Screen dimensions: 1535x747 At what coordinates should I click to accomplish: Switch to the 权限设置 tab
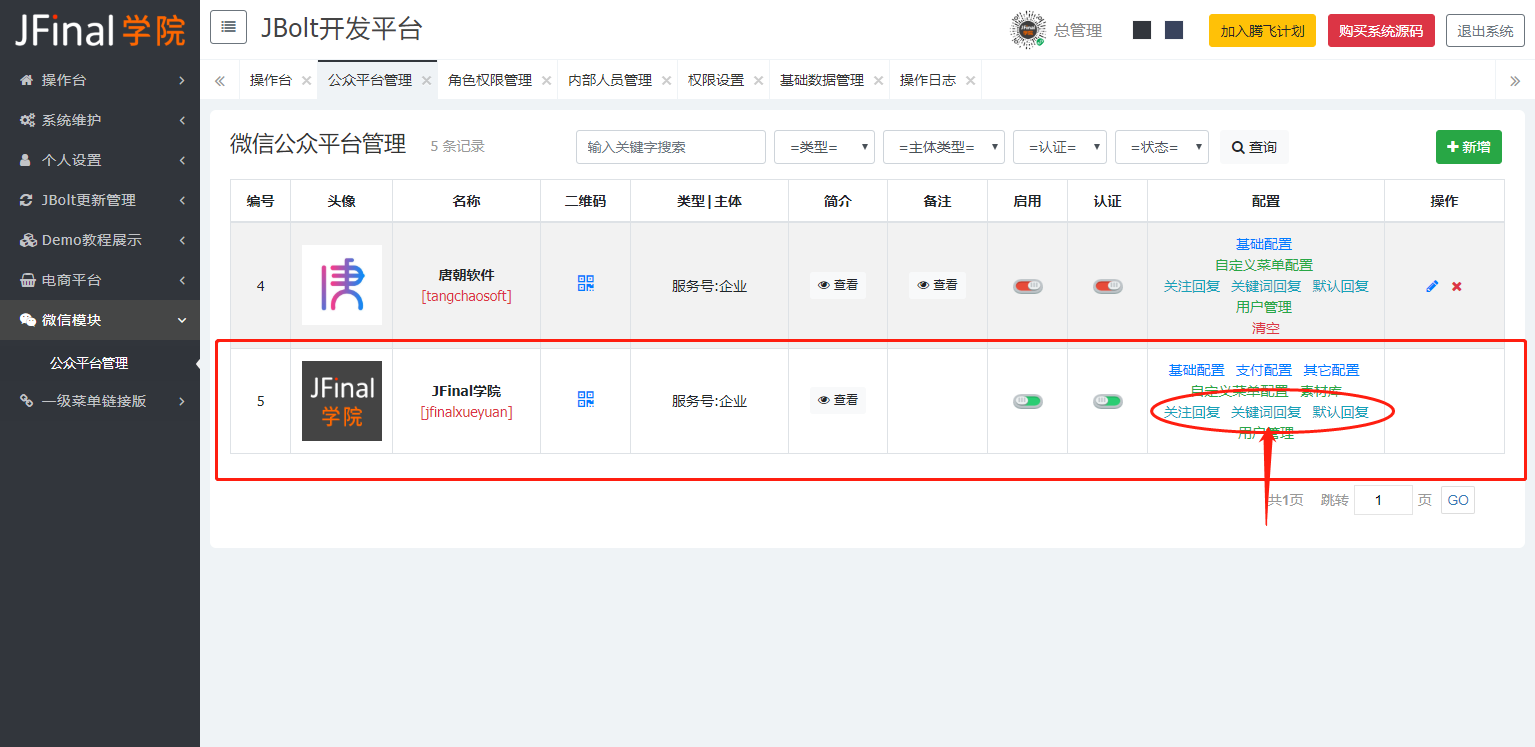716,80
